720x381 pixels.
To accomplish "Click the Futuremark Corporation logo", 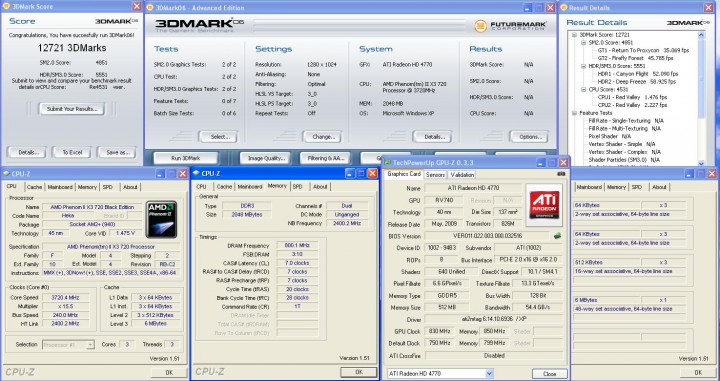I will [x=510, y=26].
